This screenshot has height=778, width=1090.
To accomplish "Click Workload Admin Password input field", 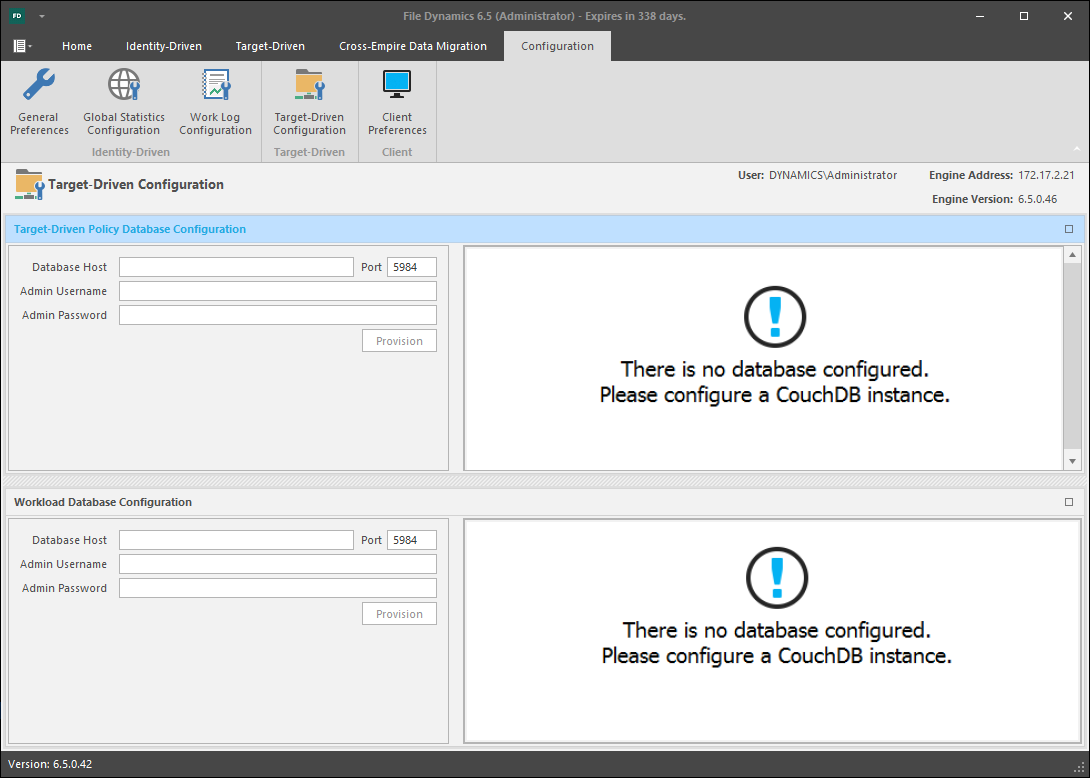I will tap(278, 588).
